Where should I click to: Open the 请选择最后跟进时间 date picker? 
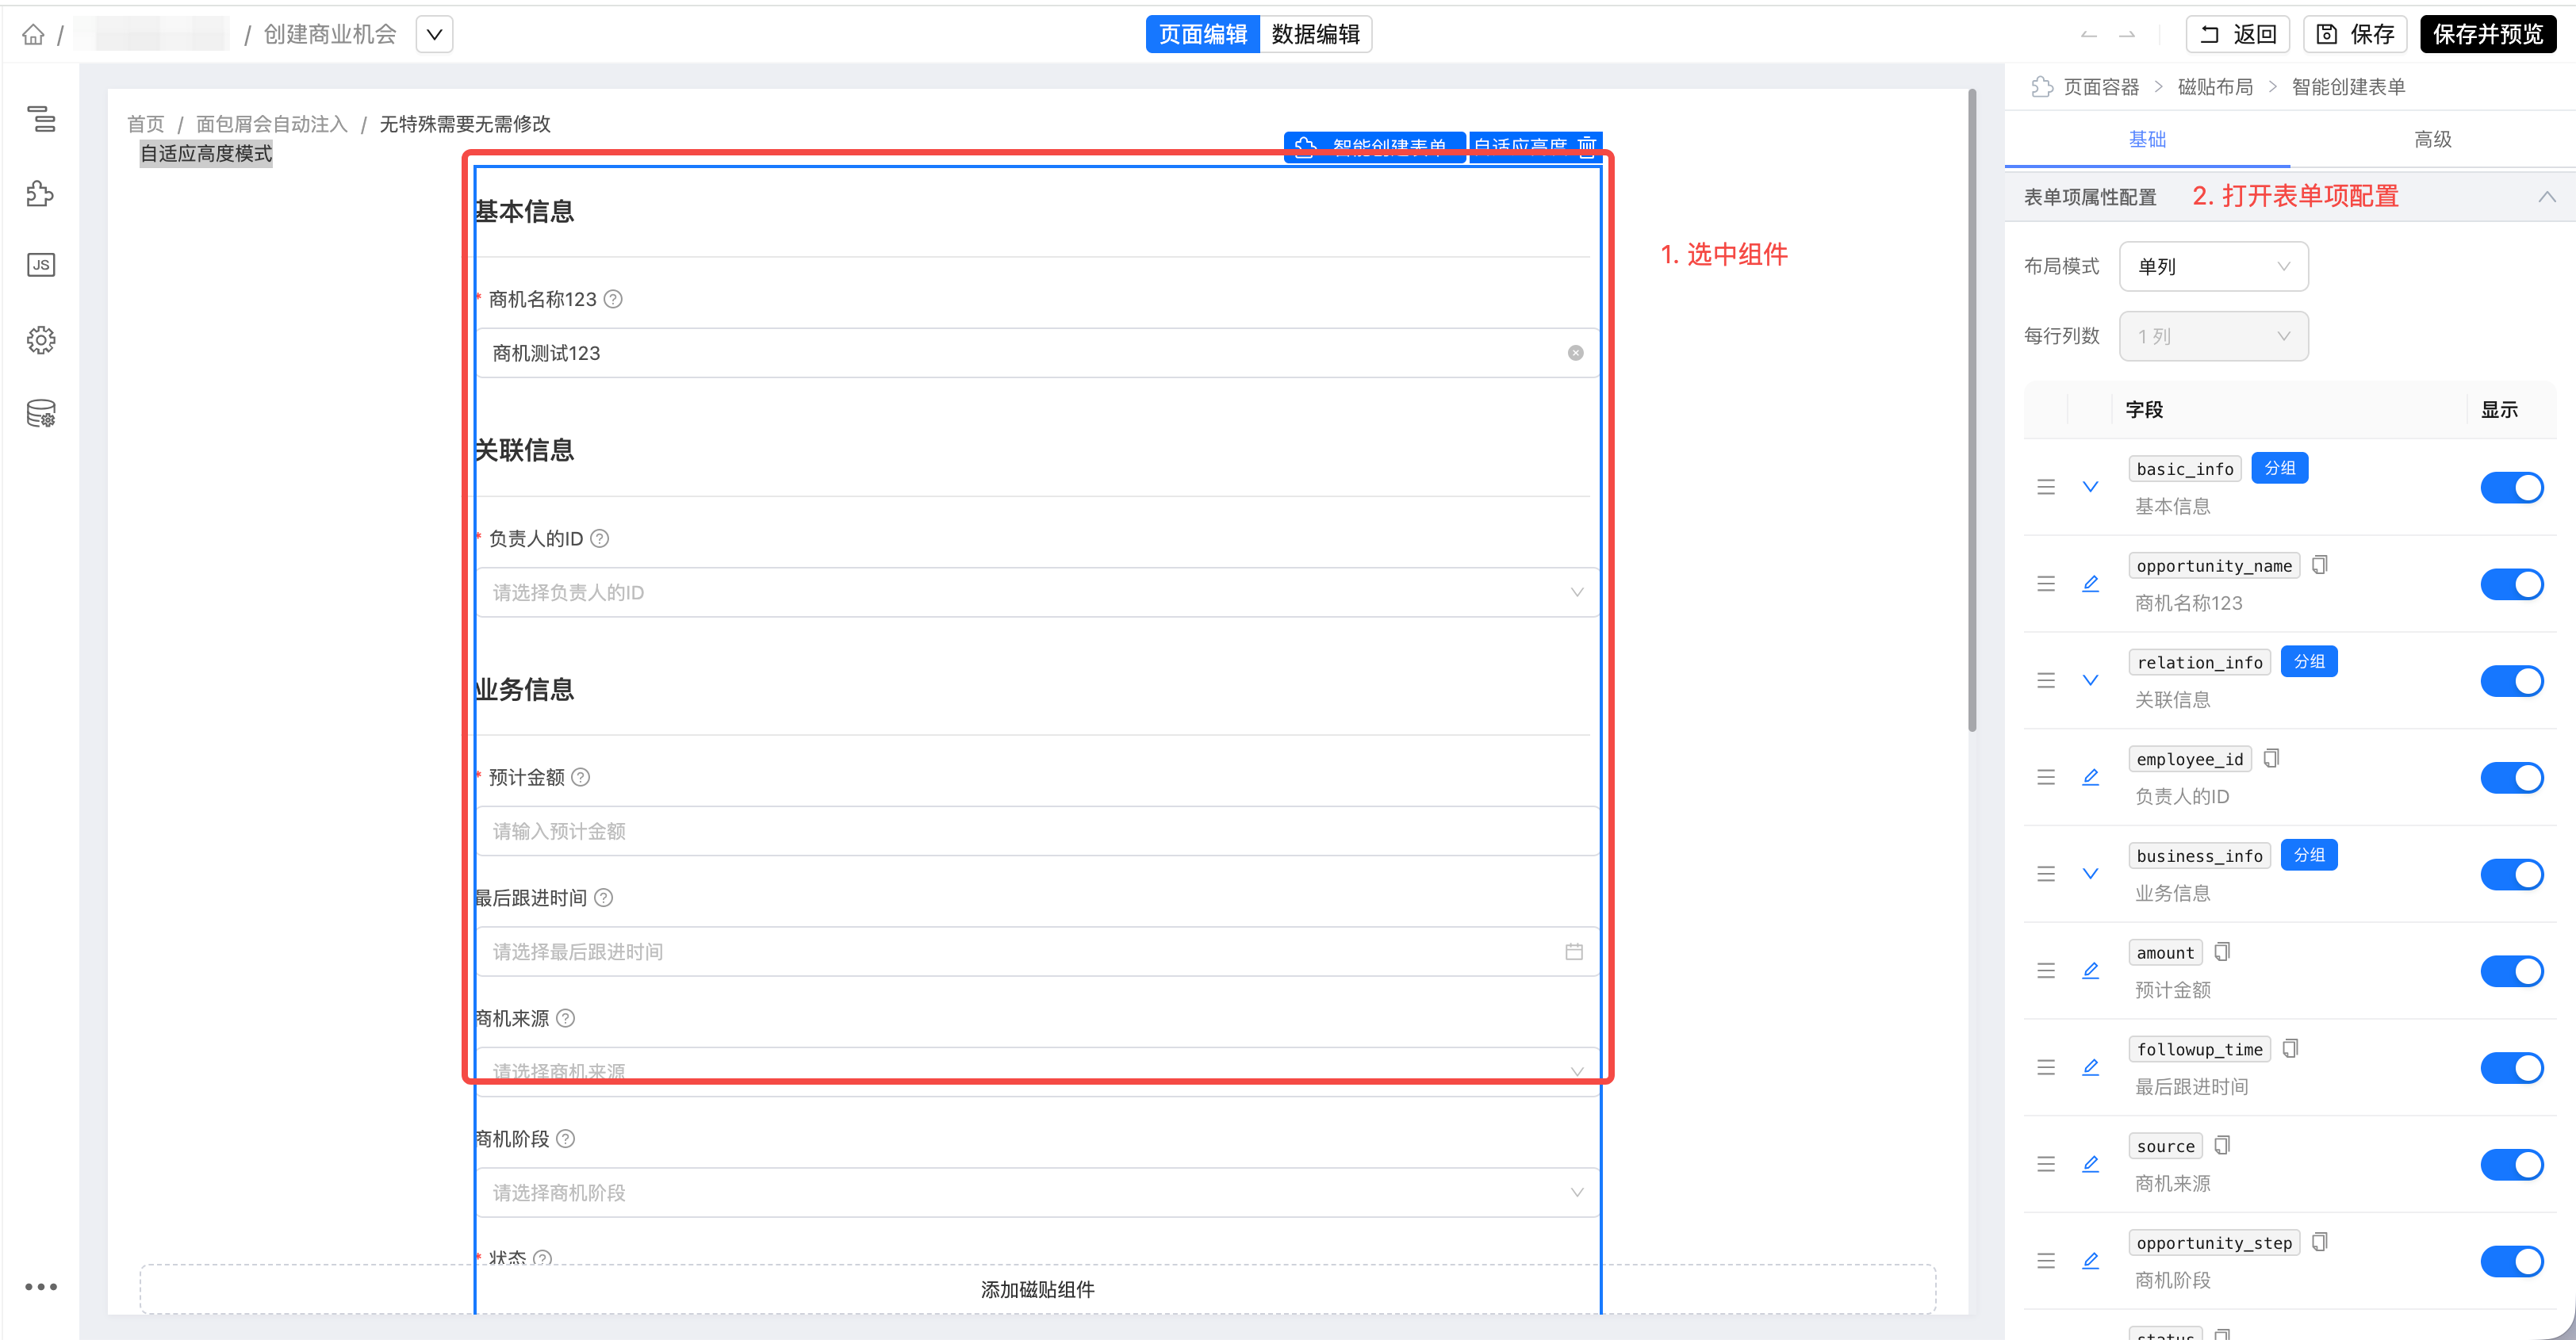click(1037, 952)
